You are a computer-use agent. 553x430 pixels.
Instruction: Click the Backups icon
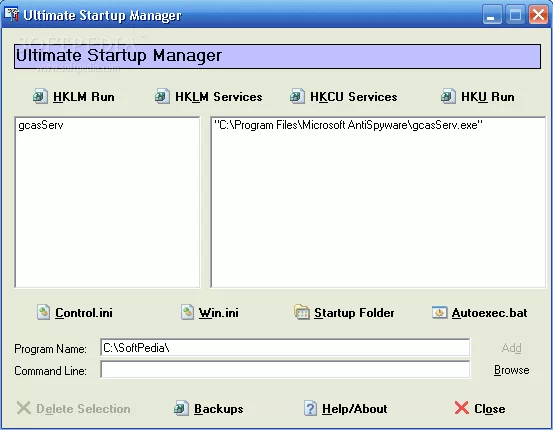[181, 408]
